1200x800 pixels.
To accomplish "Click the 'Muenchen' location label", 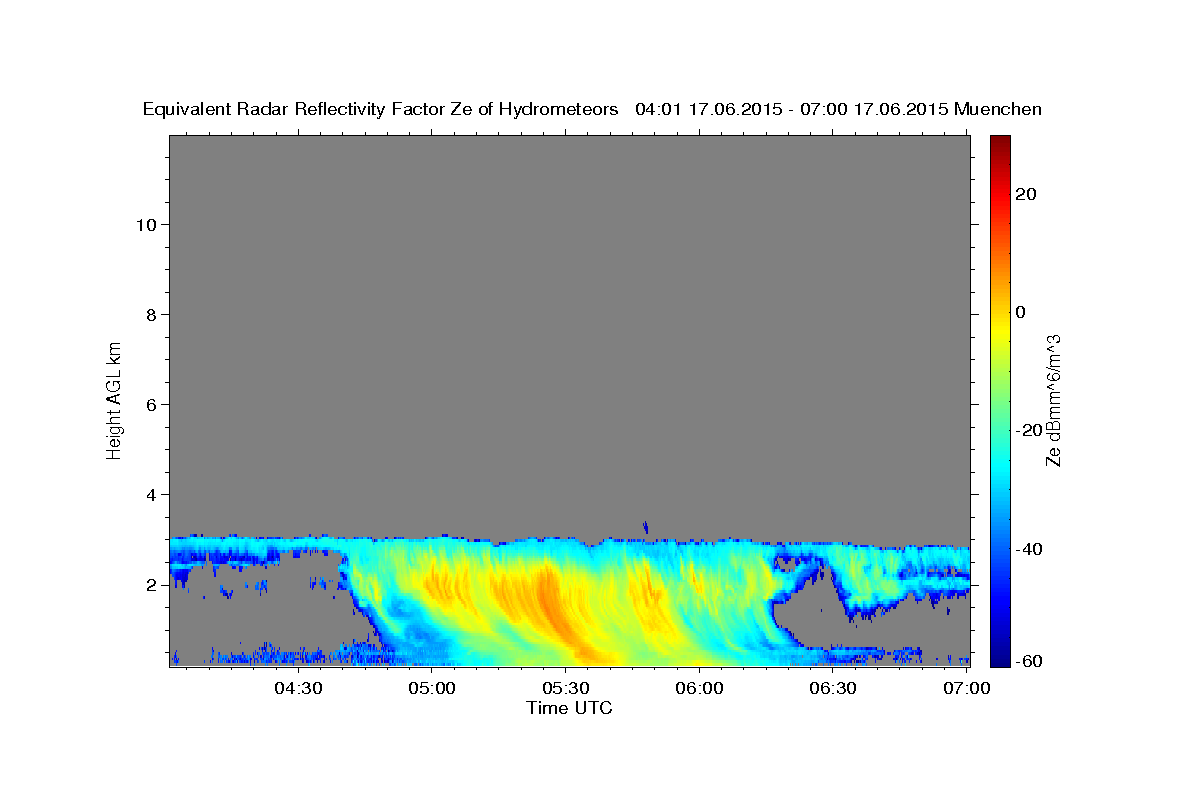I will (999, 109).
